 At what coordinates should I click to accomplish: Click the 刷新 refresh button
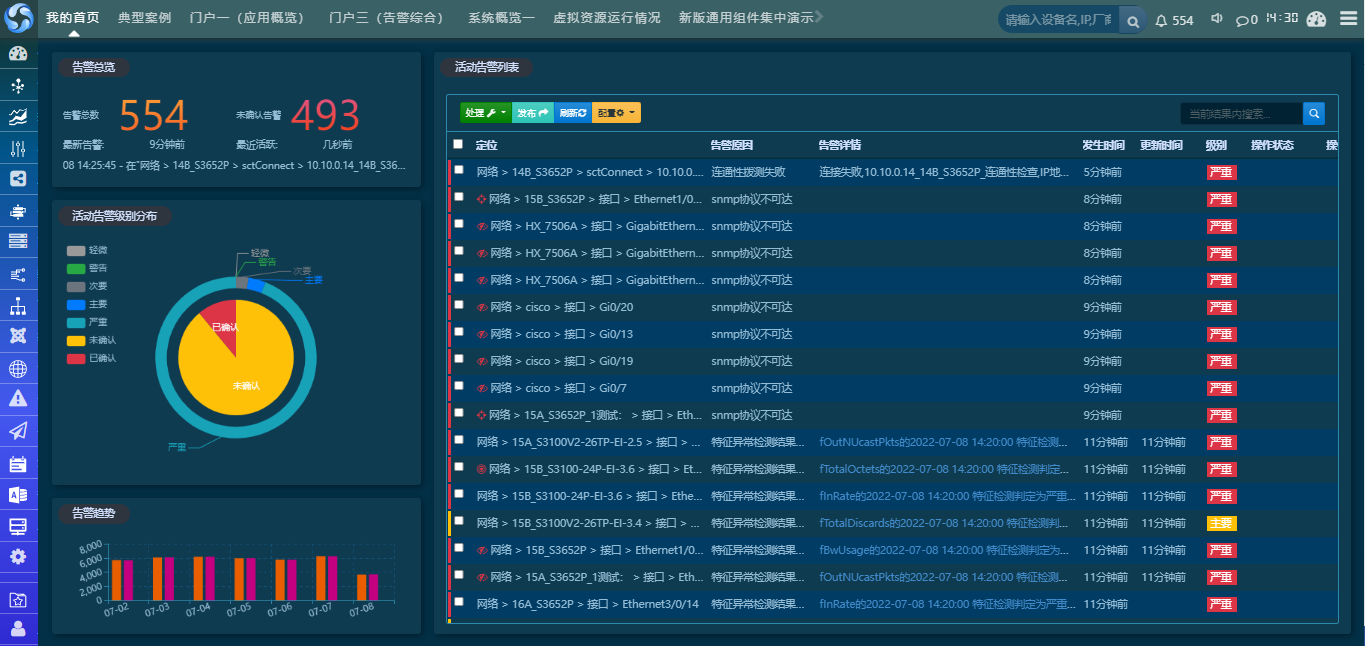coord(572,113)
